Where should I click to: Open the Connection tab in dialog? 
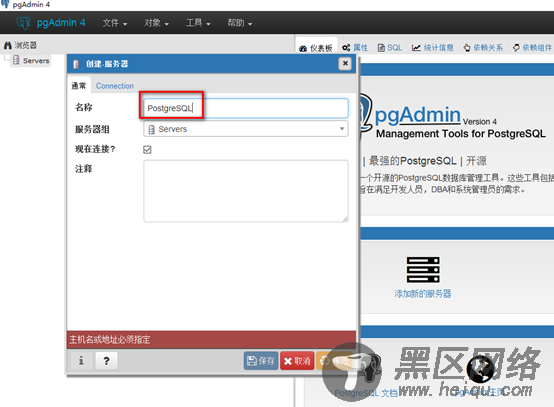(115, 86)
